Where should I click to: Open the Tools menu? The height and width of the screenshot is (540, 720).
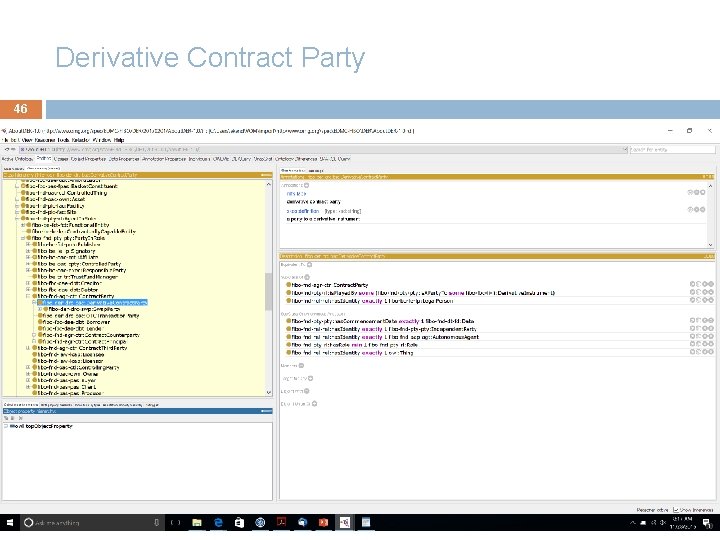point(63,140)
